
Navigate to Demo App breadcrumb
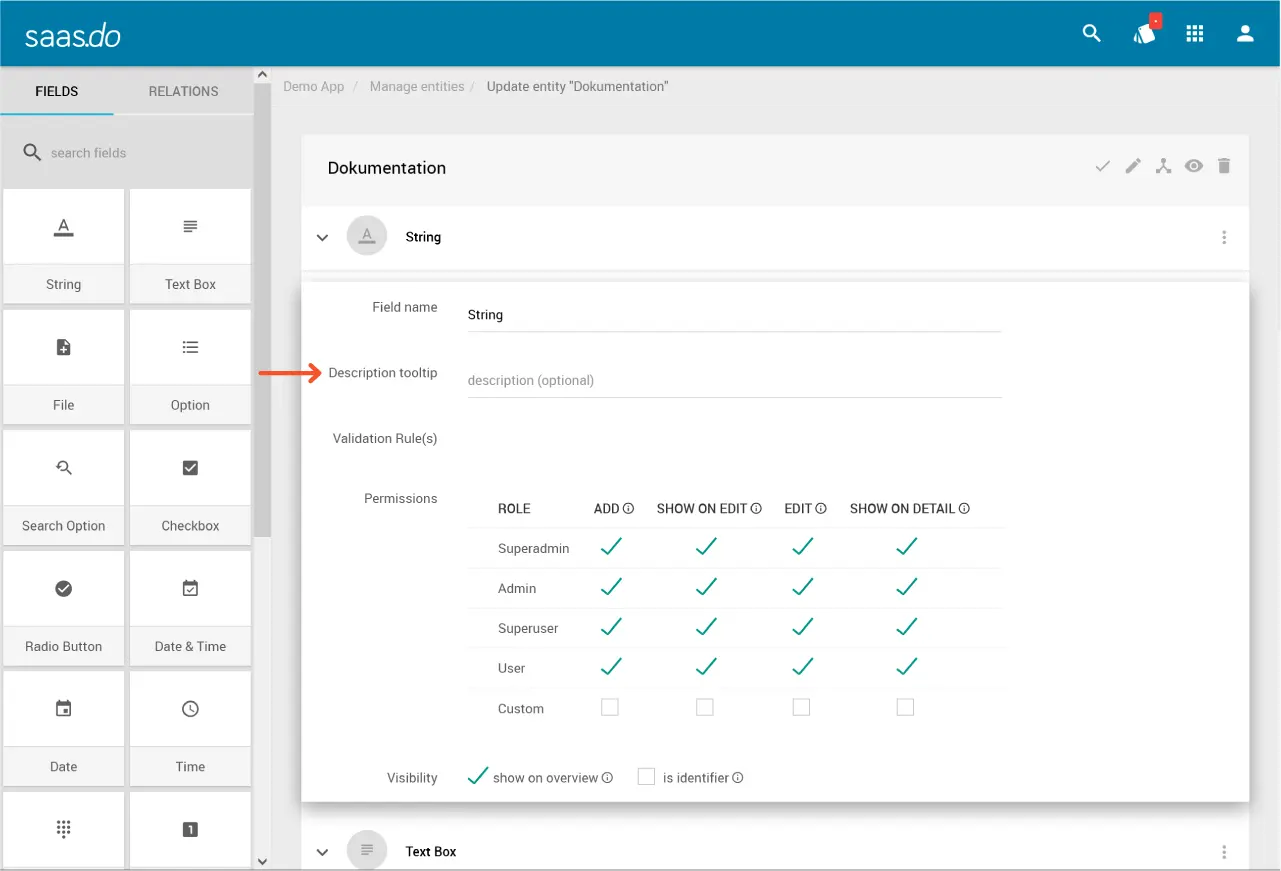click(x=313, y=87)
